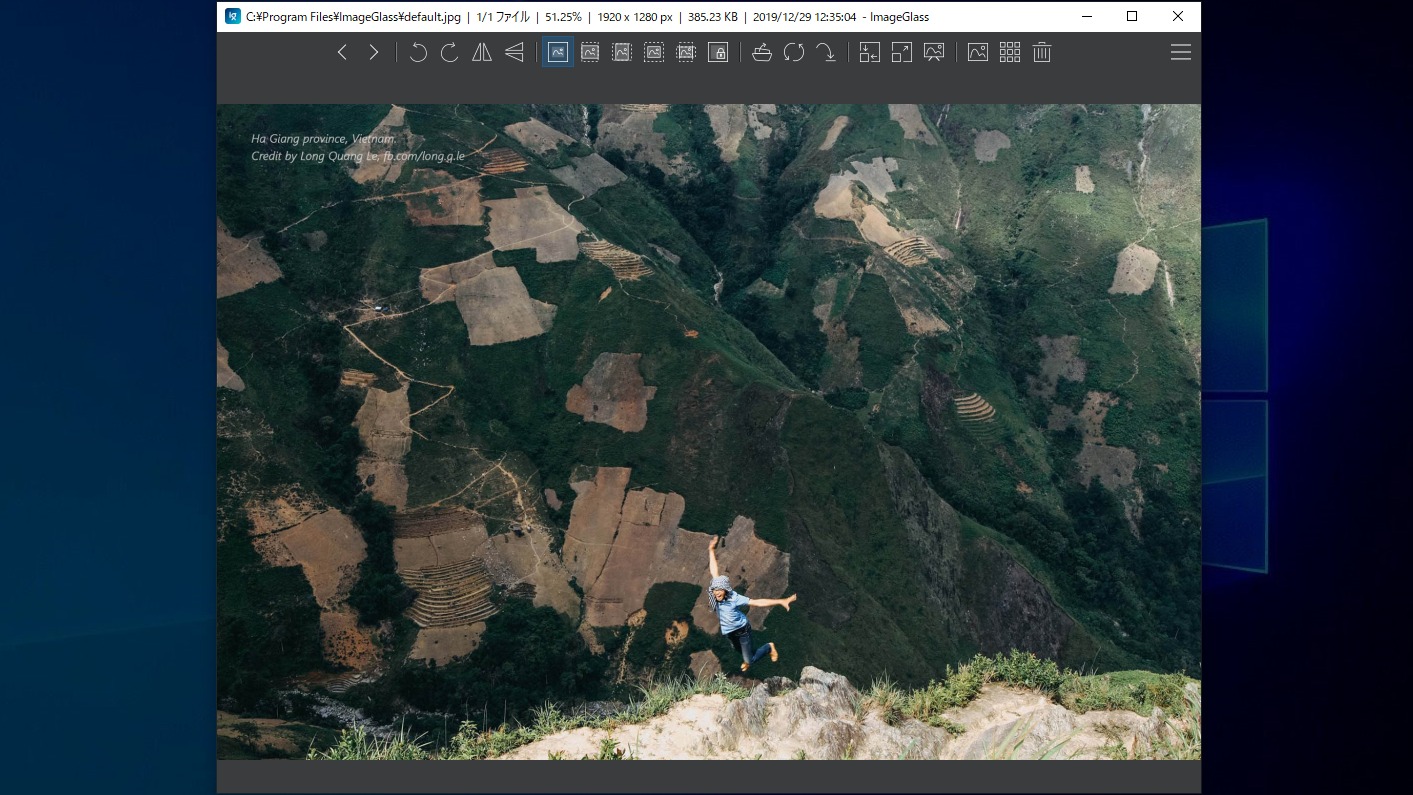Screen dimensions: 1413x795
Task: Enable the padlock zoom mode
Action: [718, 52]
